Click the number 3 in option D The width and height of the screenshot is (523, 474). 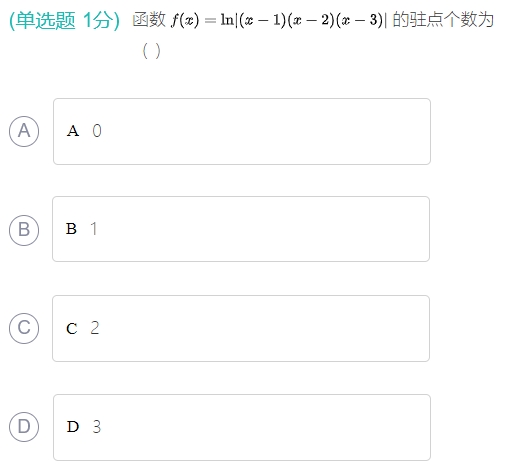click(x=96, y=427)
